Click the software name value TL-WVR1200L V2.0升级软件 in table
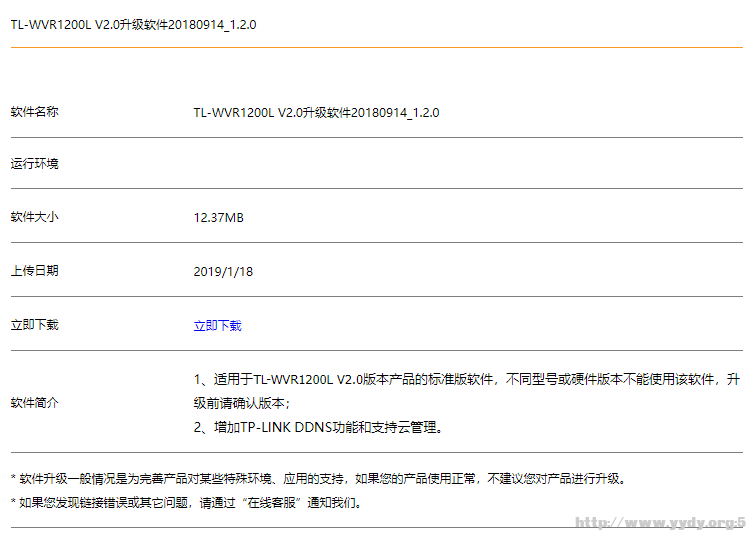751x535 pixels. coord(316,113)
